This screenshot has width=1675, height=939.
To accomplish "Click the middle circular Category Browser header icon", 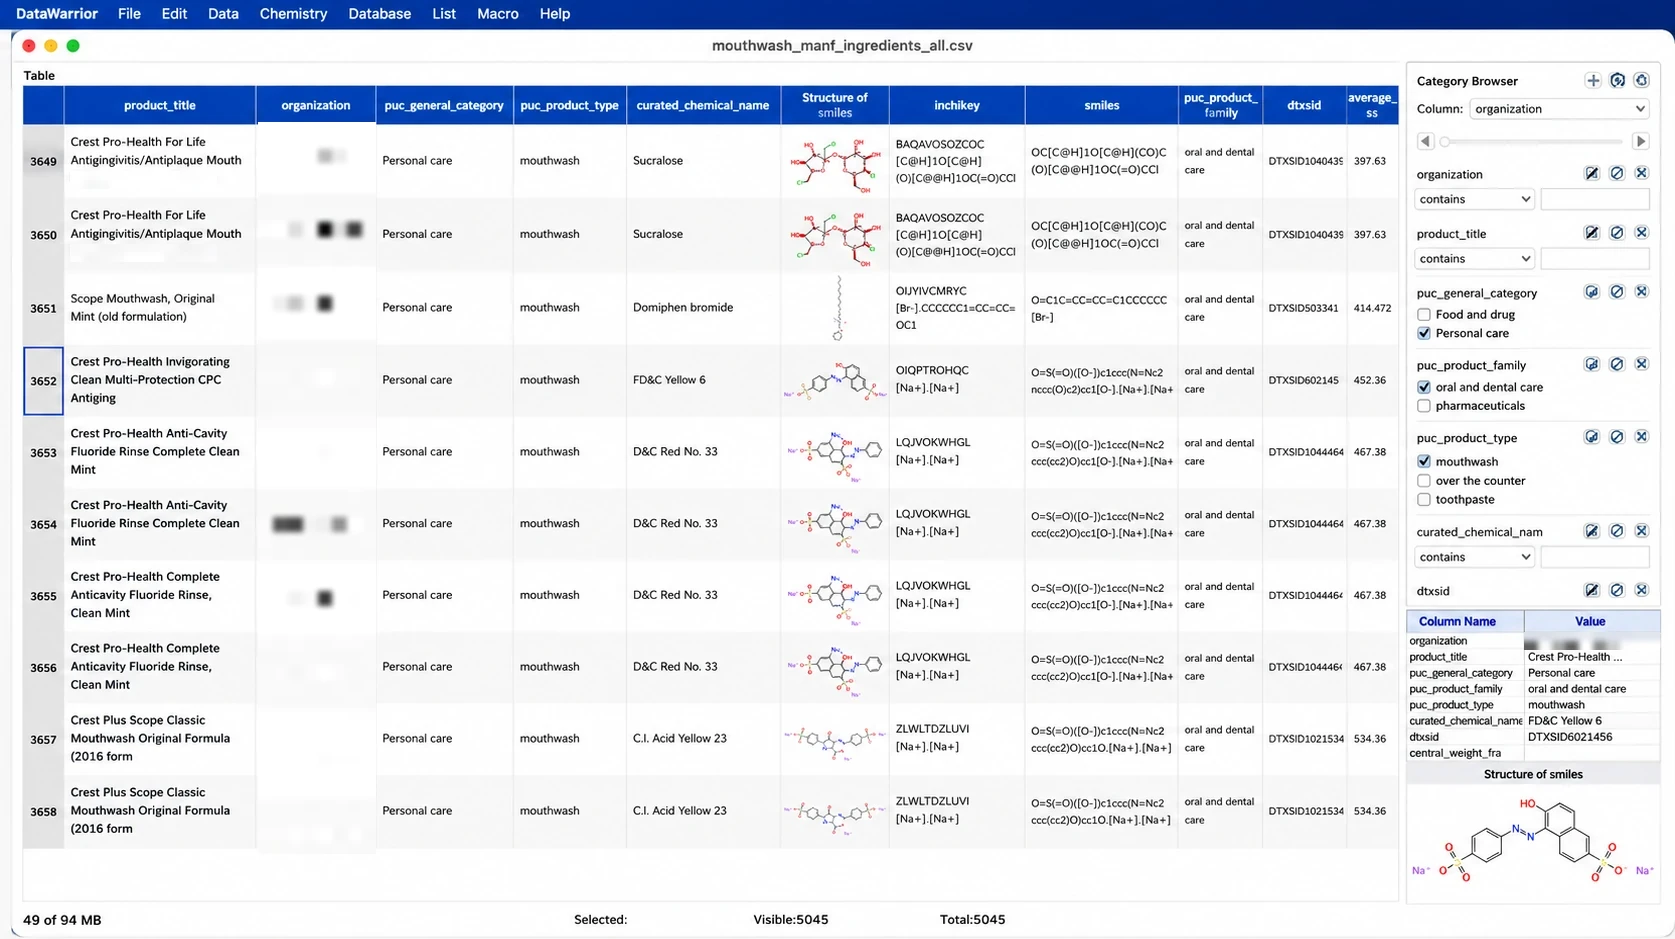I will 1617,80.
